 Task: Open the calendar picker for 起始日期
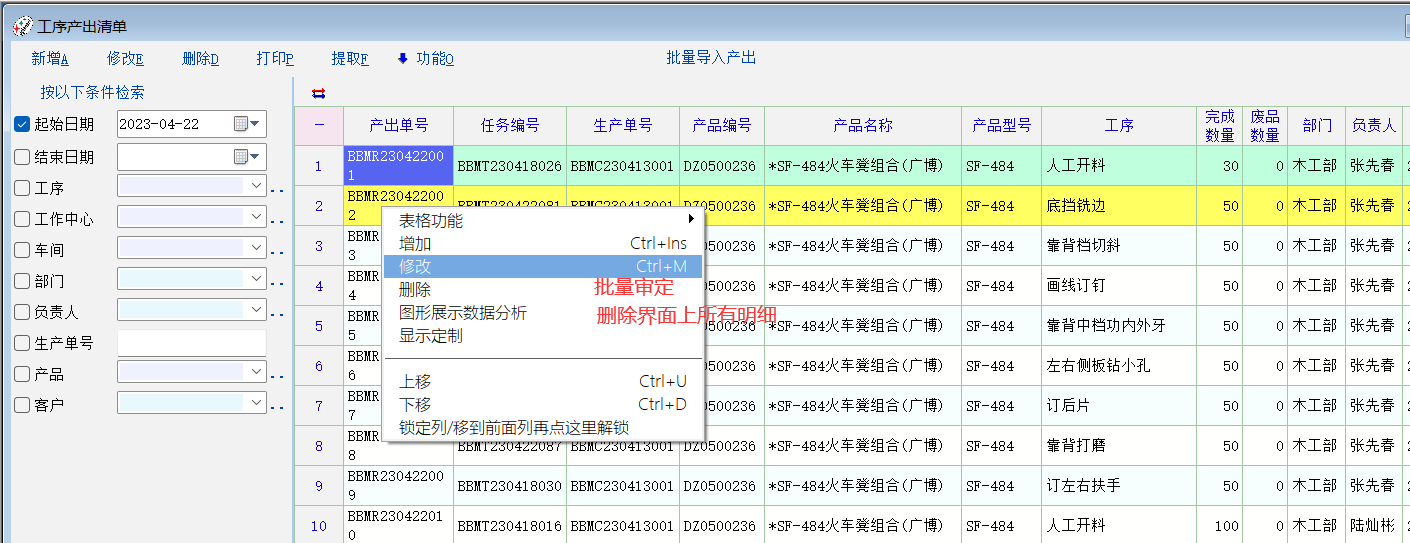coord(246,124)
